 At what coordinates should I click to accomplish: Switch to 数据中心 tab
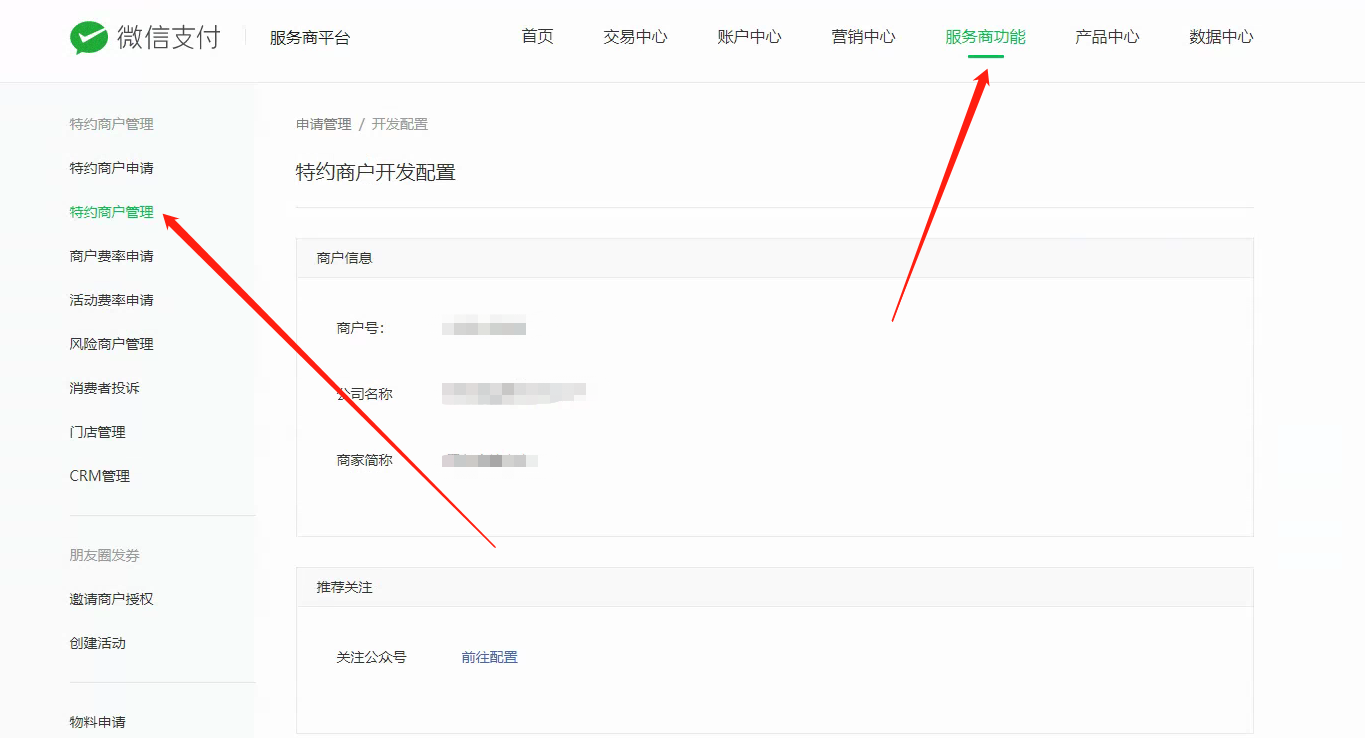[1221, 37]
